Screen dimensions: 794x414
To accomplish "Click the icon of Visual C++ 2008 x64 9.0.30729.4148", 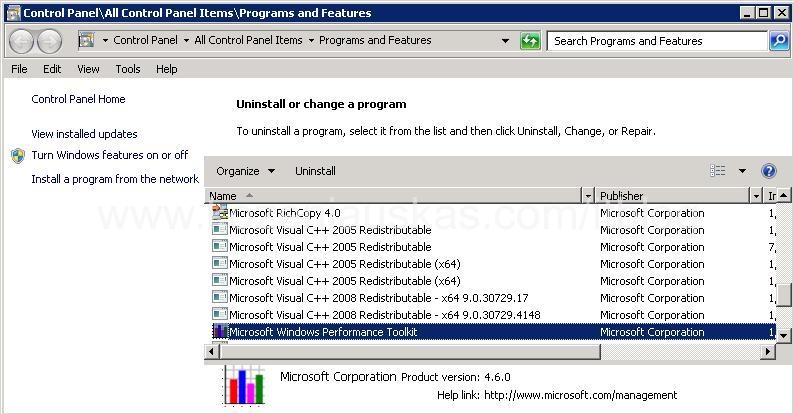I will [220, 314].
